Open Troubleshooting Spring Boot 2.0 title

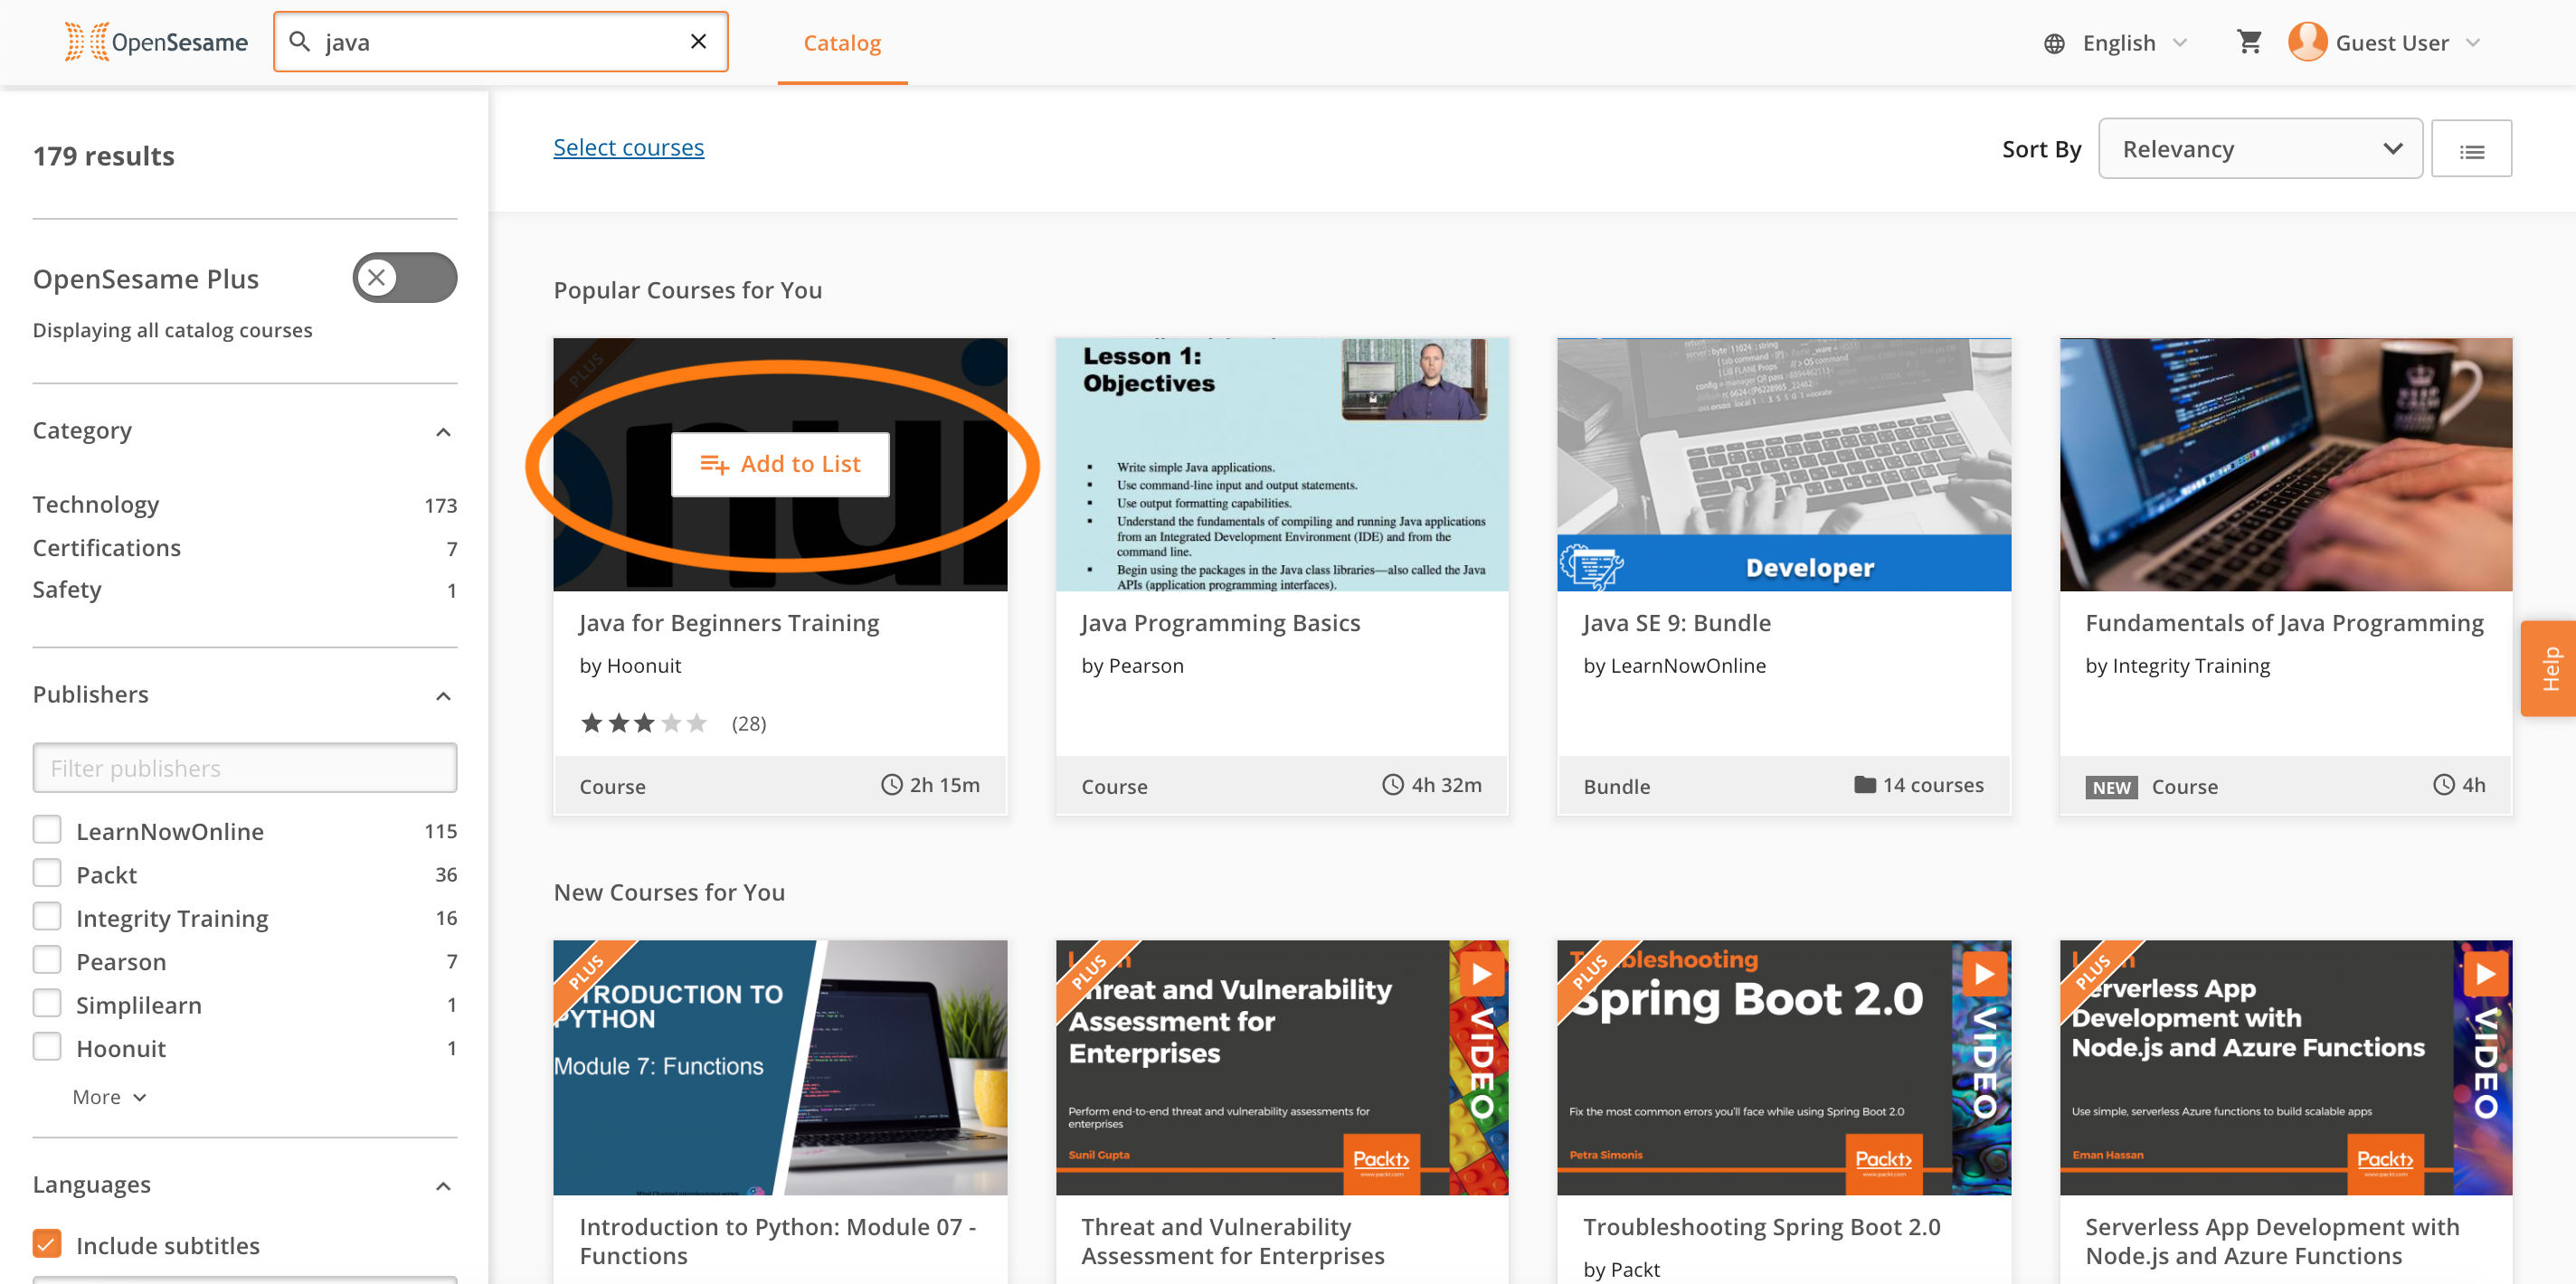point(1761,1226)
